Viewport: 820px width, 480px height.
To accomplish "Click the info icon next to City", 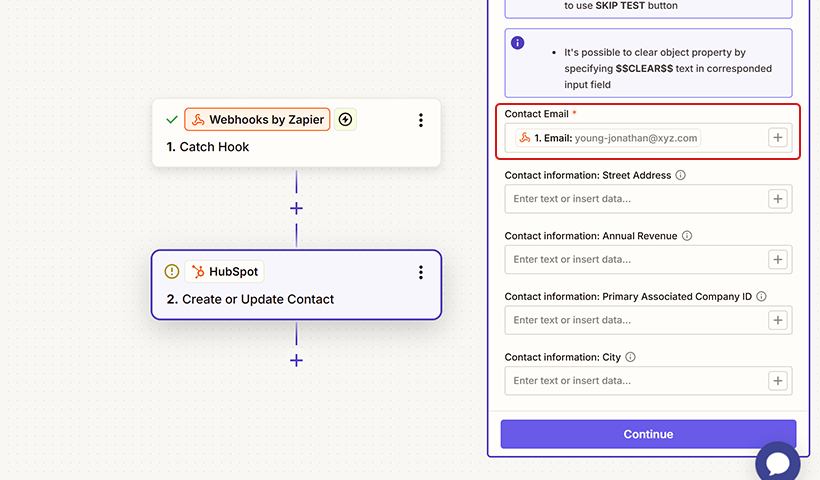I will point(631,357).
